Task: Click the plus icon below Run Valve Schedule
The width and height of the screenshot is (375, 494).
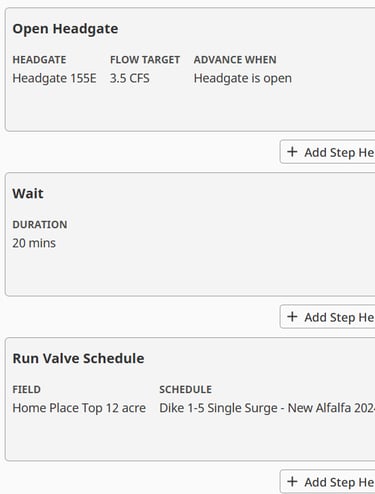Action: click(x=292, y=481)
